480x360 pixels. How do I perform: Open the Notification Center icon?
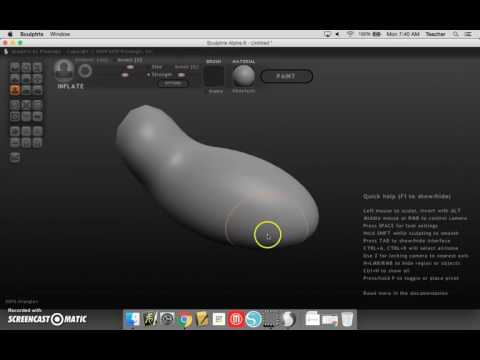point(468,34)
